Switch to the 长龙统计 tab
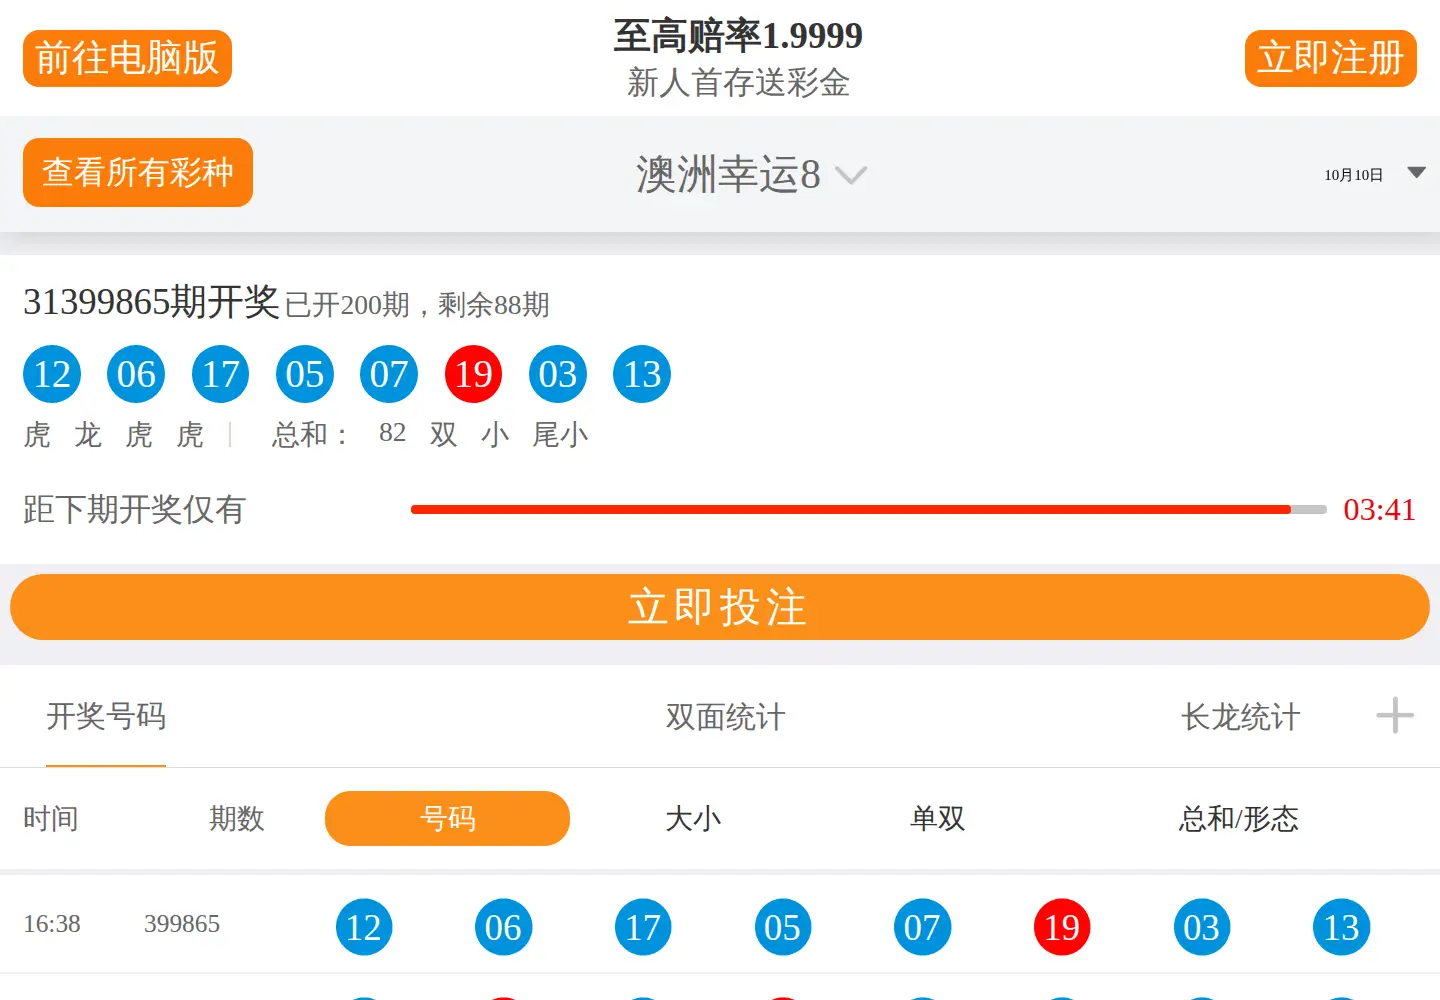Image resolution: width=1440 pixels, height=1000 pixels. 1240,717
